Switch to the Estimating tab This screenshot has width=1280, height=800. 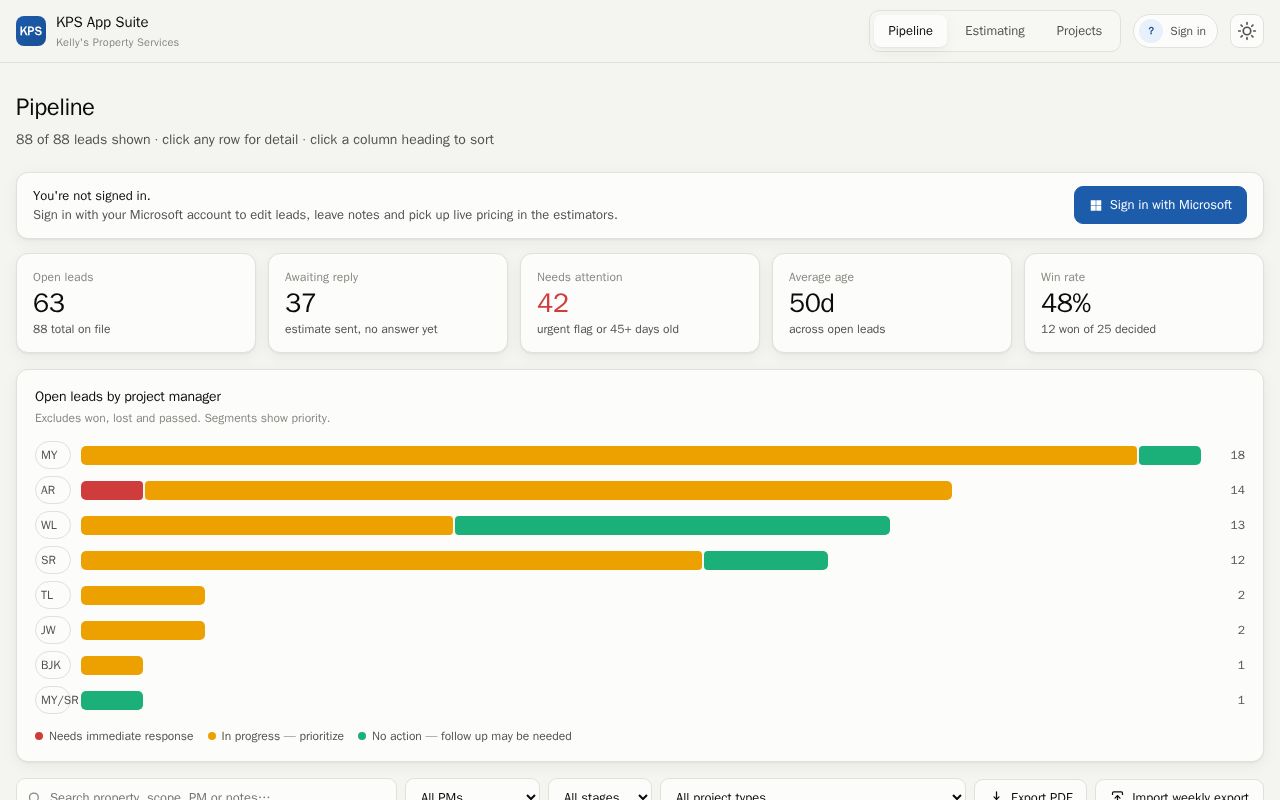coord(995,31)
